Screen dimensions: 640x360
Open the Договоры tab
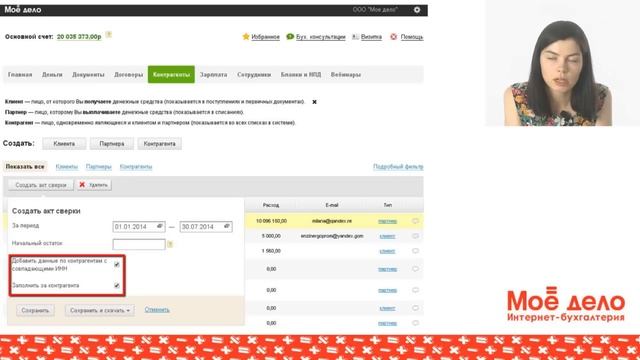point(129,75)
